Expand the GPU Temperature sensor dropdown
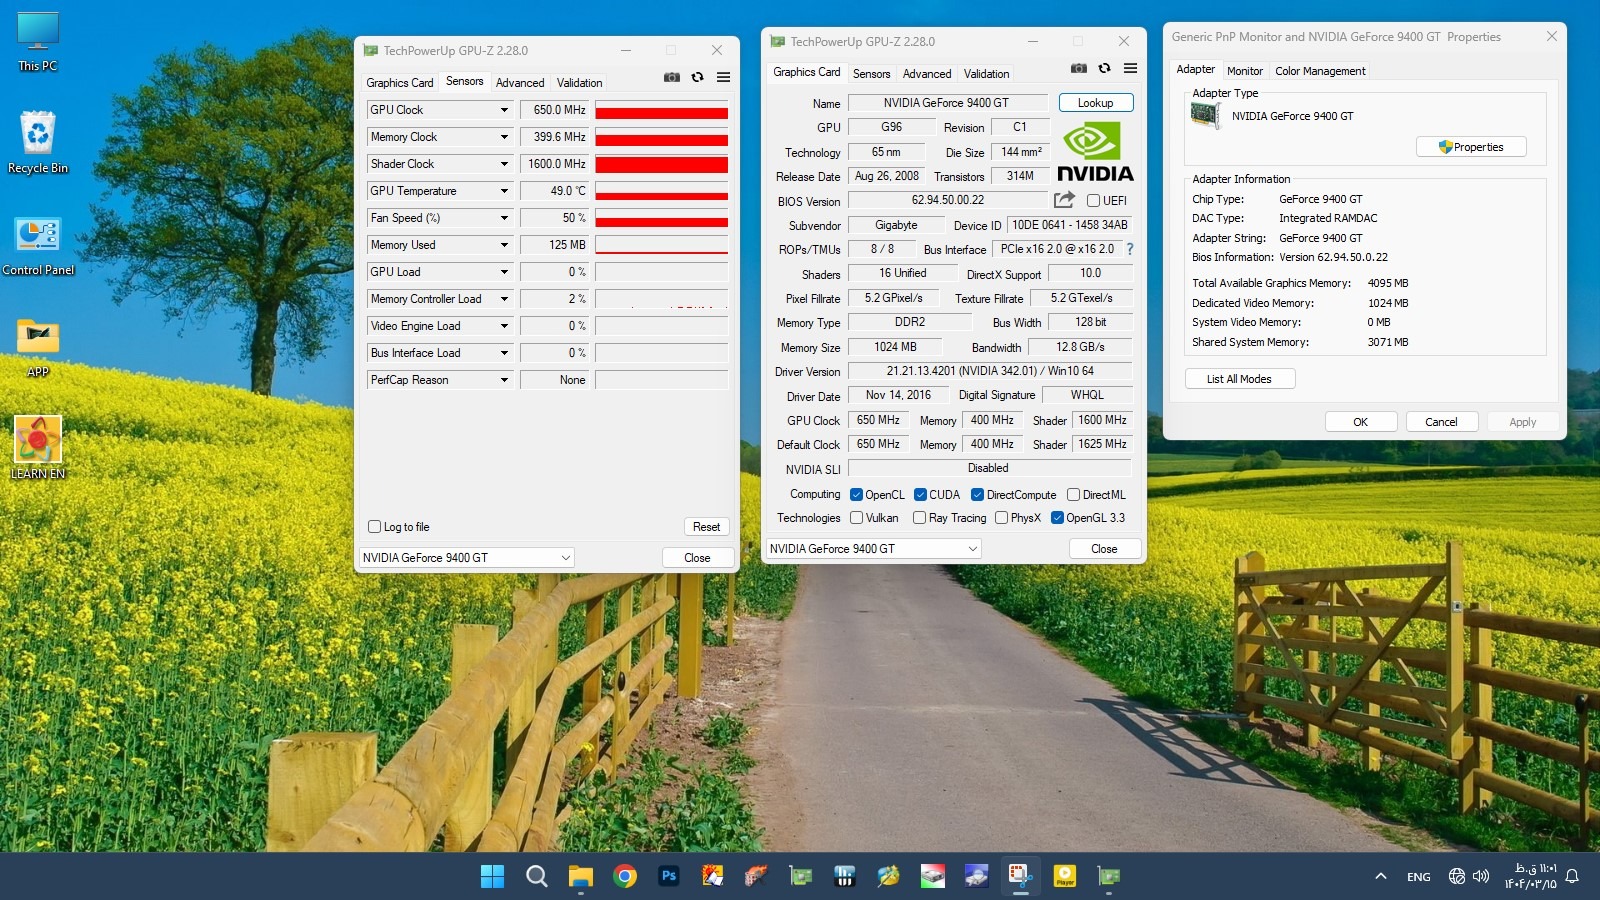1600x900 pixels. click(x=504, y=191)
